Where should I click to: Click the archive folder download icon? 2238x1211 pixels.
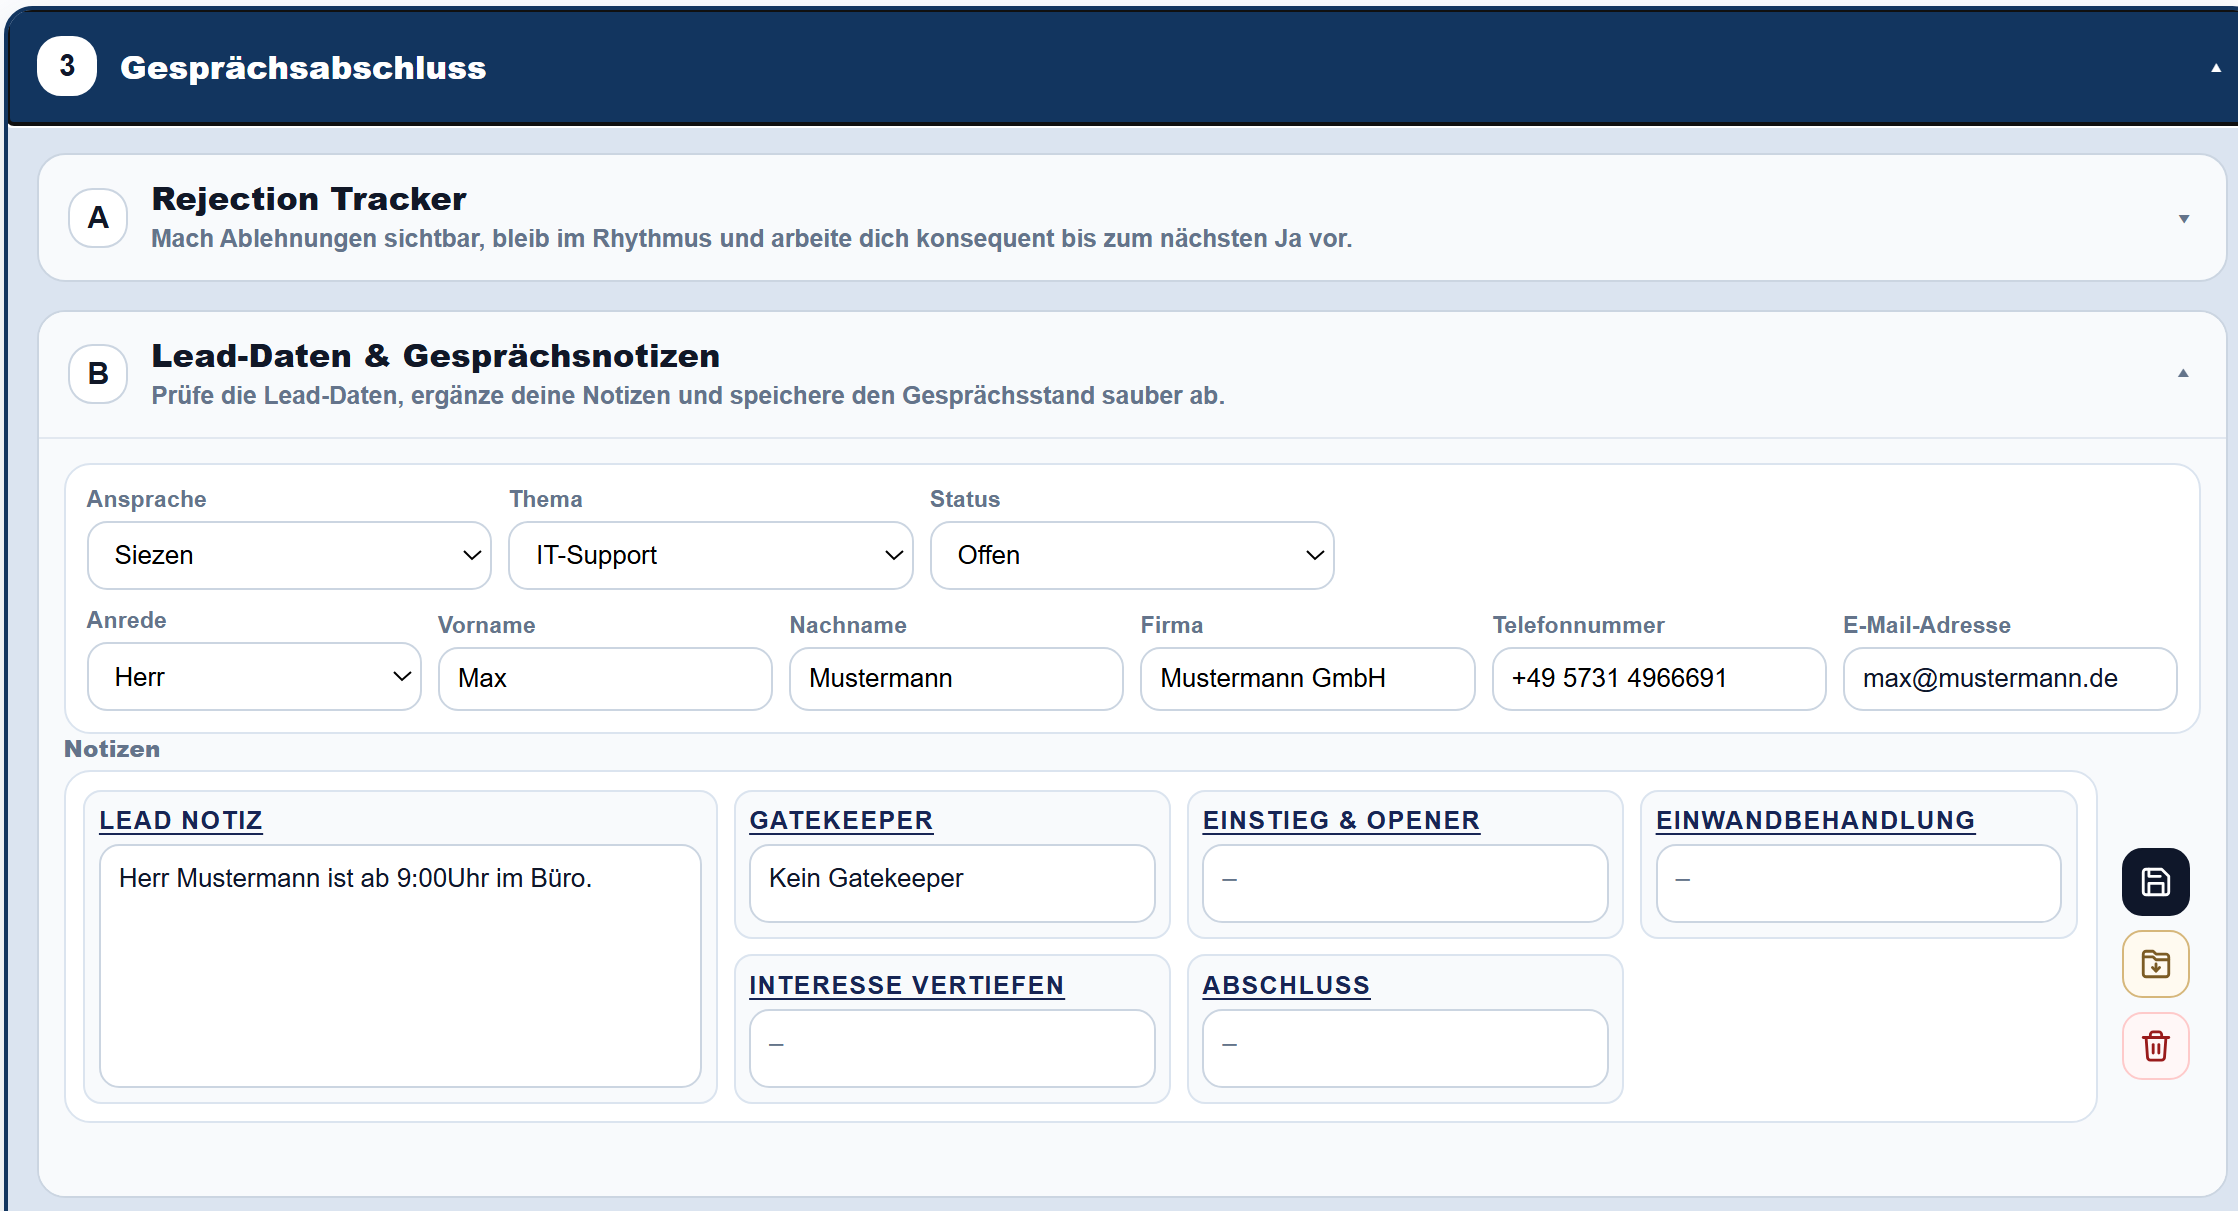coord(2155,964)
